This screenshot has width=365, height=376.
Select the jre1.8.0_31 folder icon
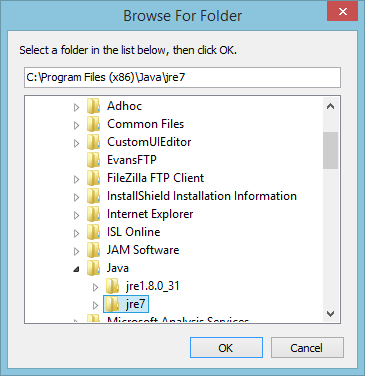[x=112, y=286]
